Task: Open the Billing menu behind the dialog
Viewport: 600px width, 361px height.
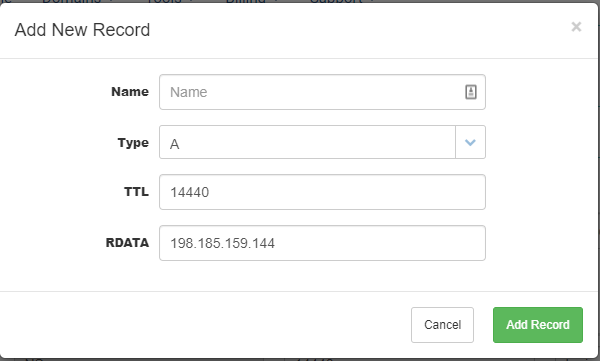Action: click(249, 1)
